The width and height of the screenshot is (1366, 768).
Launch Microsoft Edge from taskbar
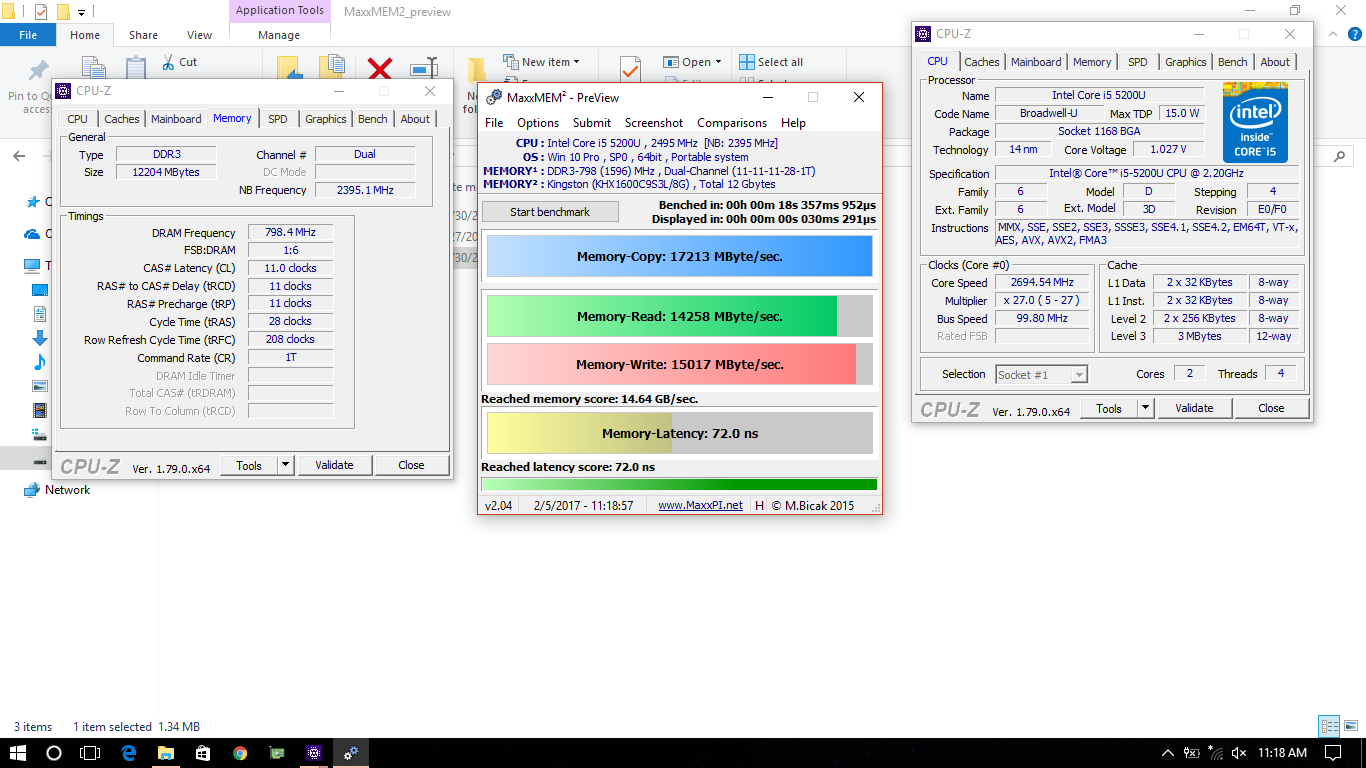point(129,753)
